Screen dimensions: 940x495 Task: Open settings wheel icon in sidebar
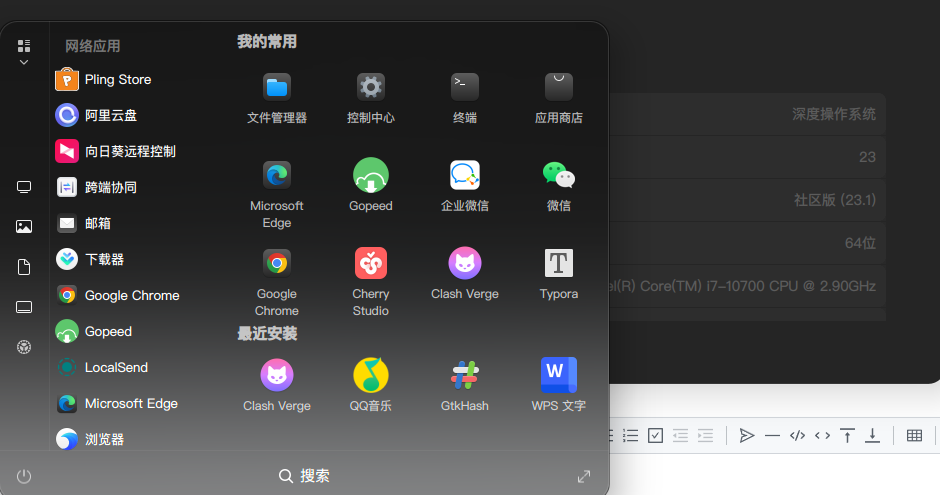point(24,347)
